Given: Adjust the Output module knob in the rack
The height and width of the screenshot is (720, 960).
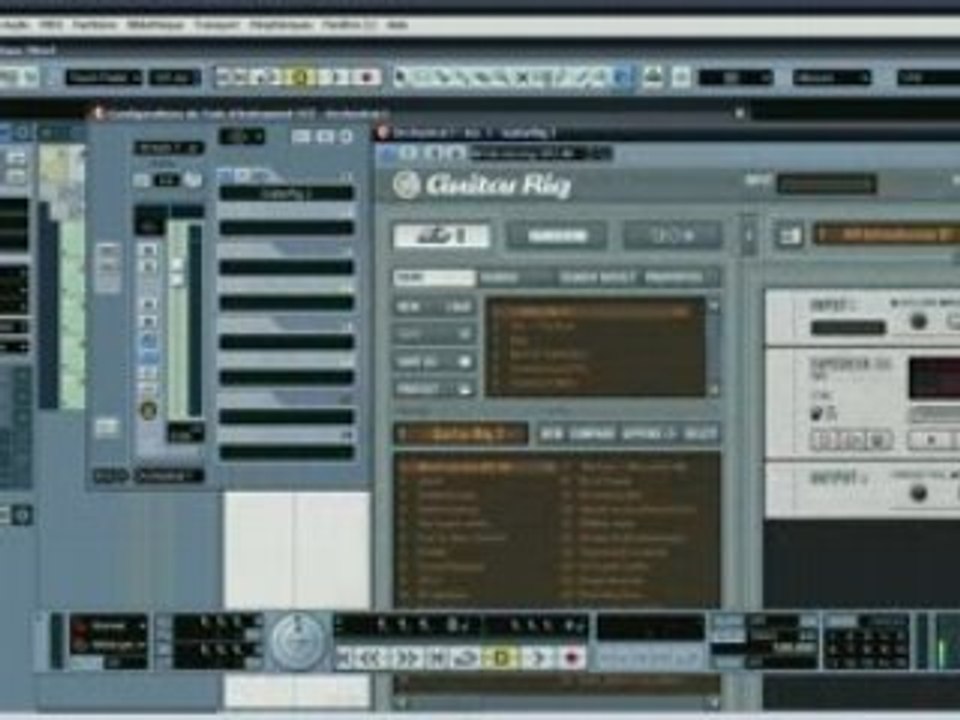Looking at the screenshot, I should click(x=918, y=493).
